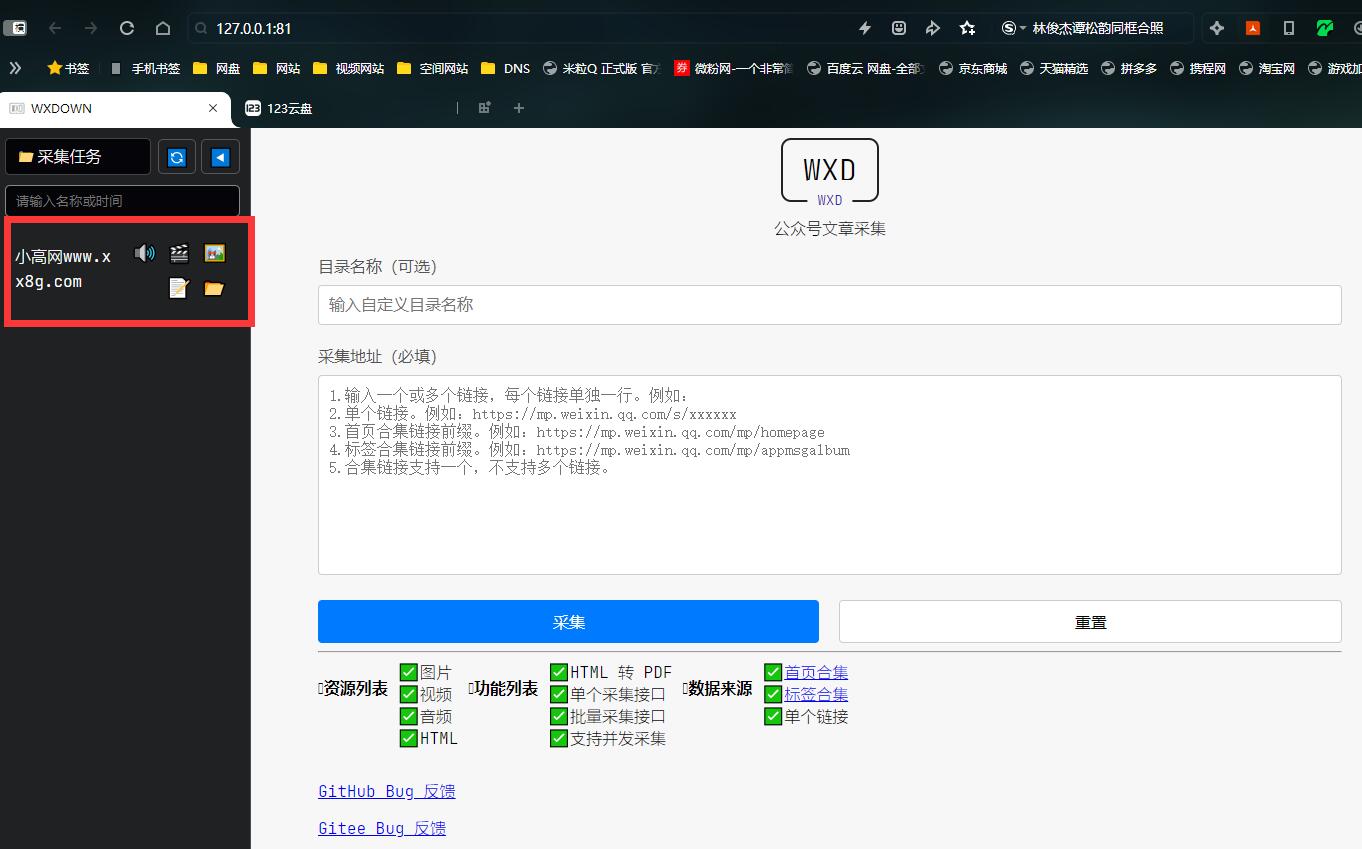Open the orange PDF extension icon

pos(1253,28)
